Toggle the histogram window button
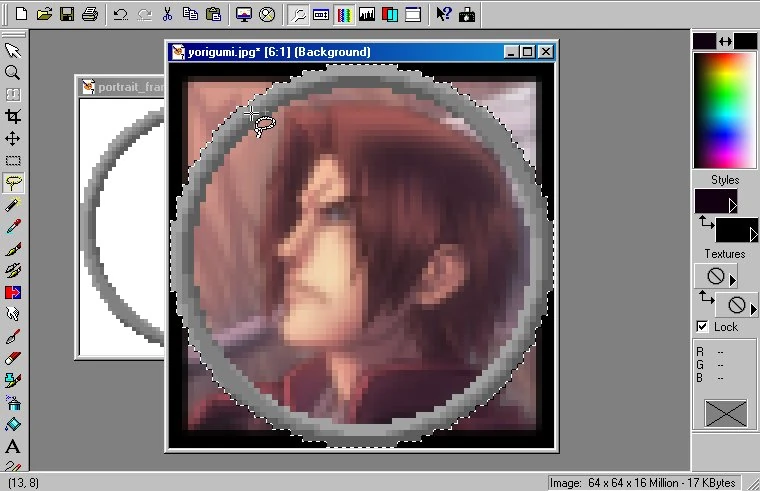This screenshot has width=760, height=491. coord(367,15)
